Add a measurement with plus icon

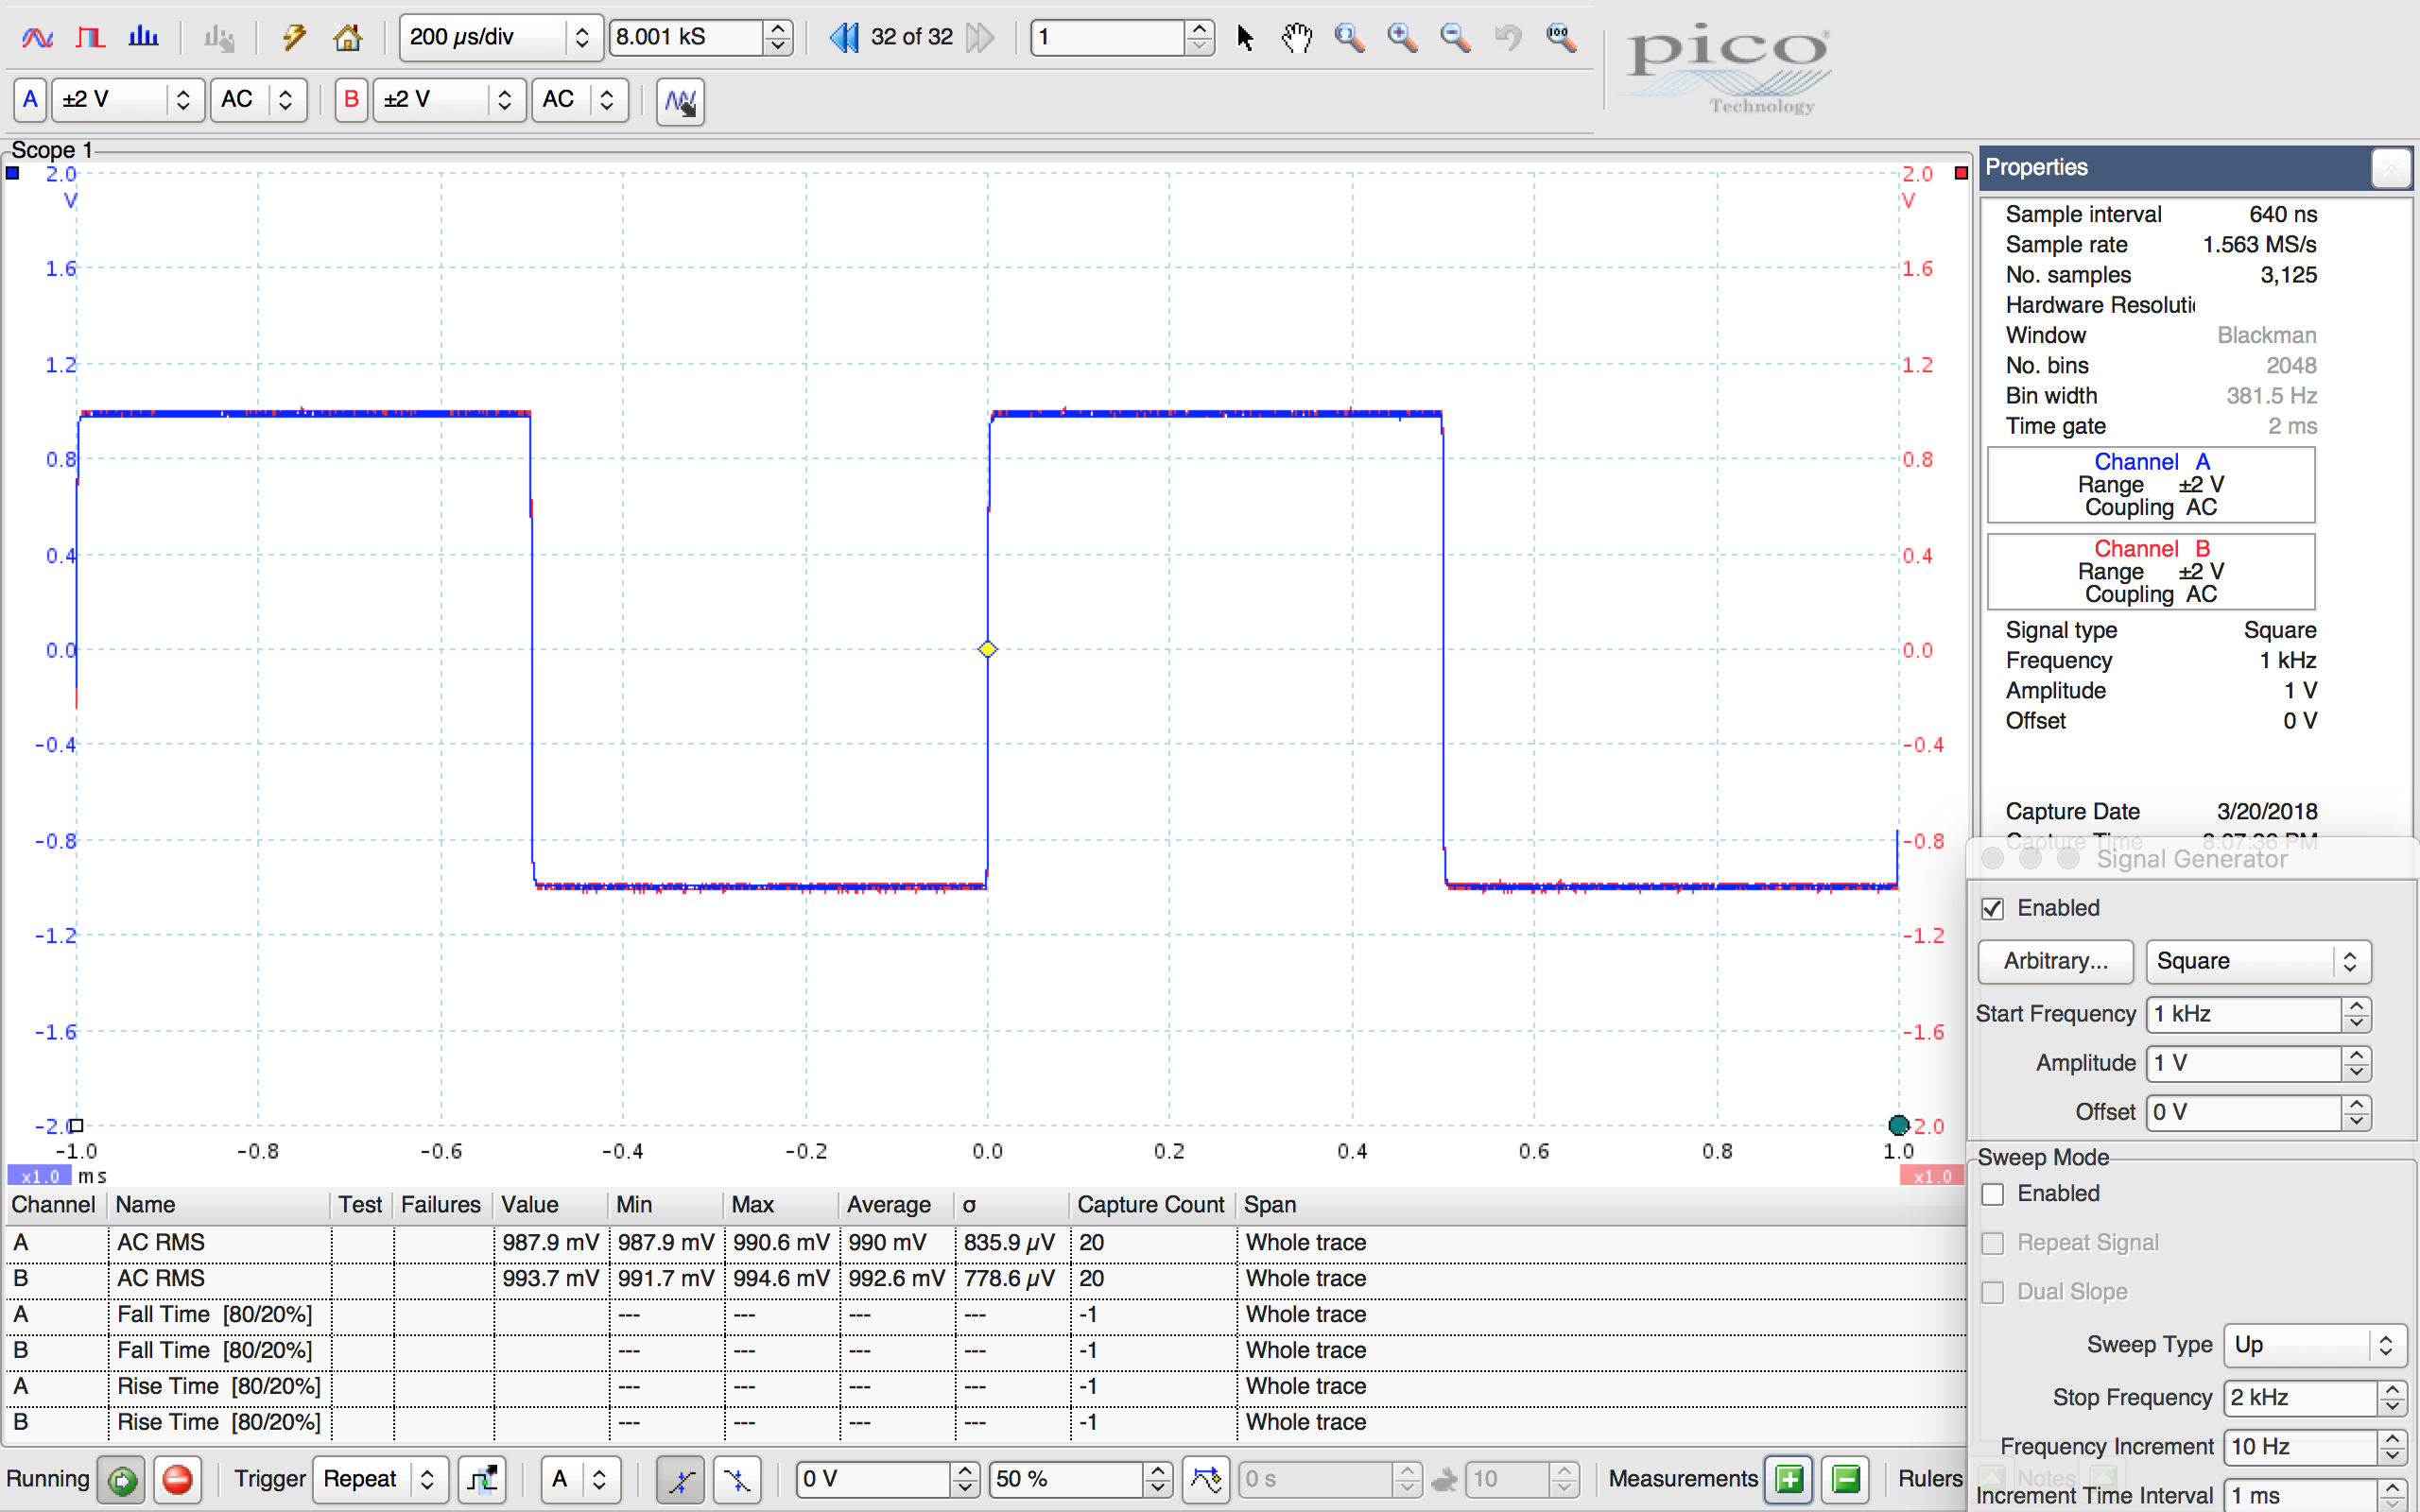pyautogui.click(x=1790, y=1479)
